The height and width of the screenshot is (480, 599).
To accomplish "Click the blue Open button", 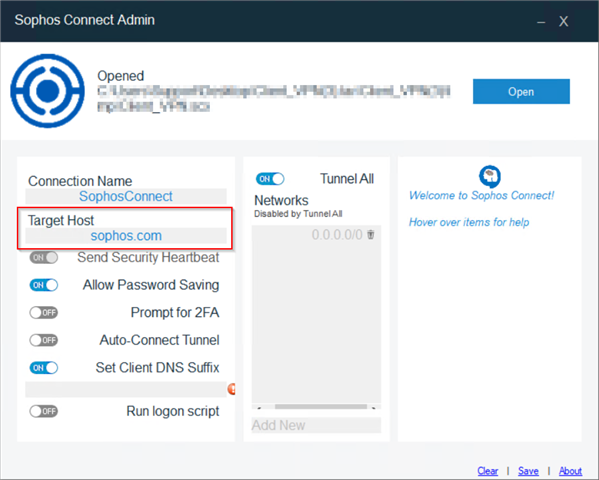I will pyautogui.click(x=521, y=91).
